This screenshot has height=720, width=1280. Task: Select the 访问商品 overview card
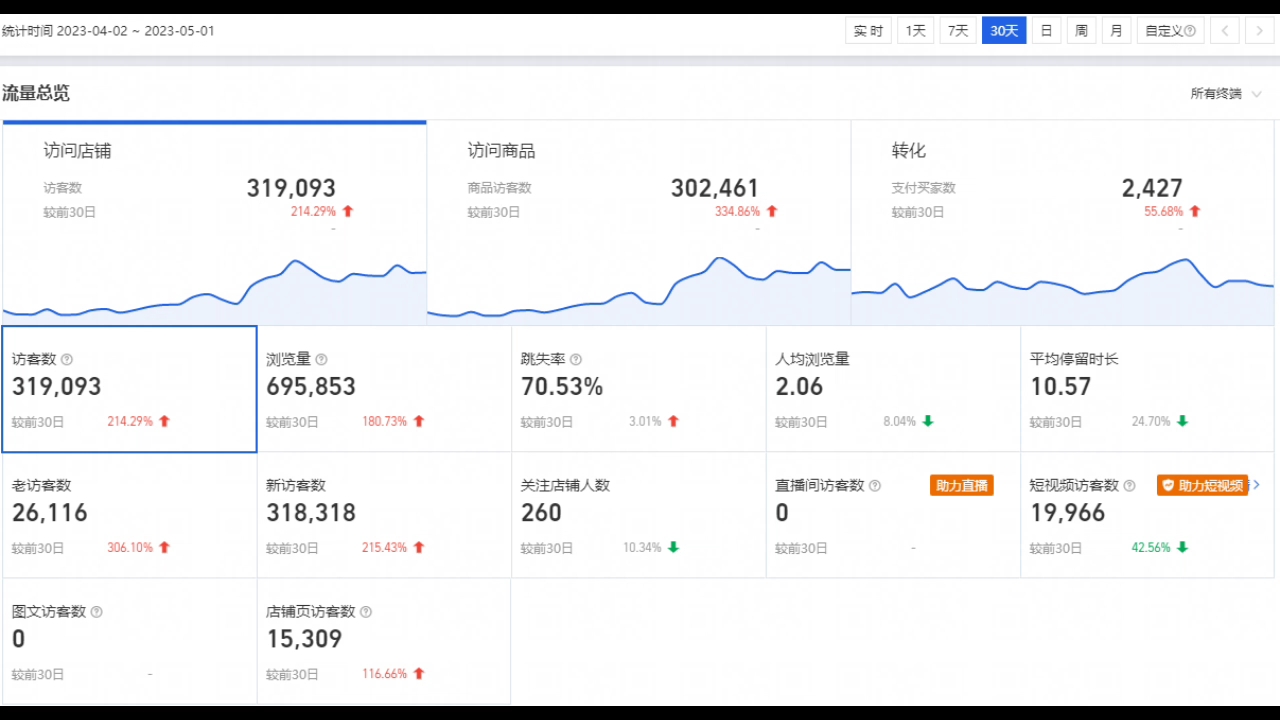(639, 222)
